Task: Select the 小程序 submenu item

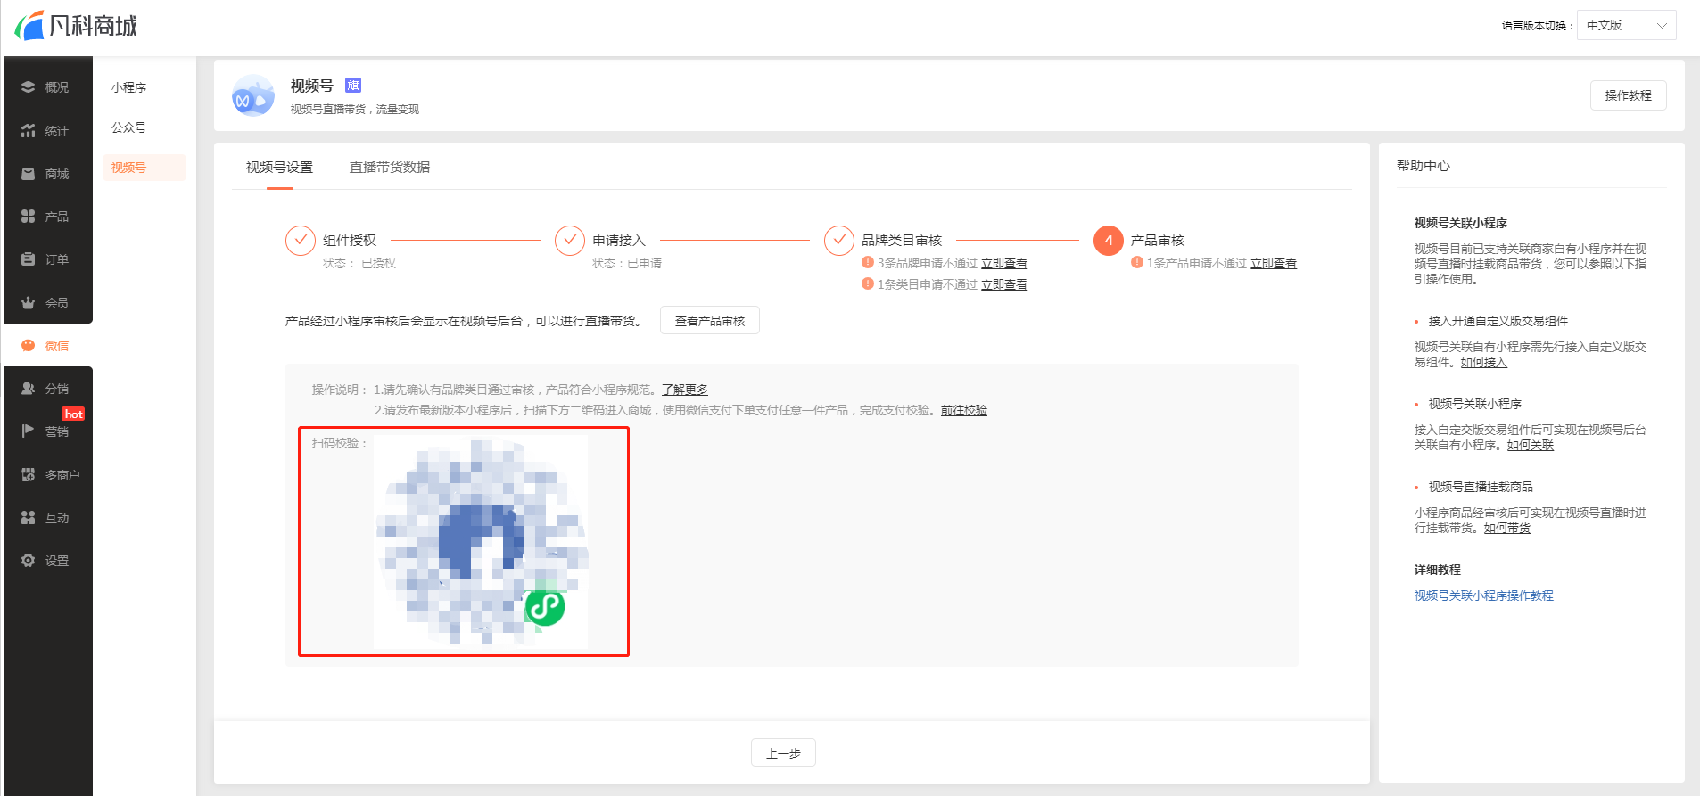Action: (x=128, y=88)
